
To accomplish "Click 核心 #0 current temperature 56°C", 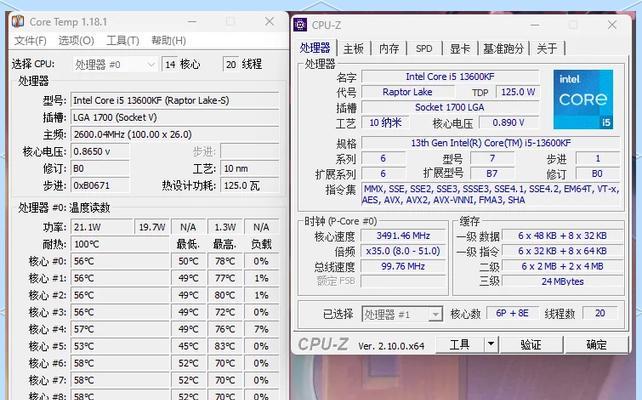I will [x=120, y=261].
